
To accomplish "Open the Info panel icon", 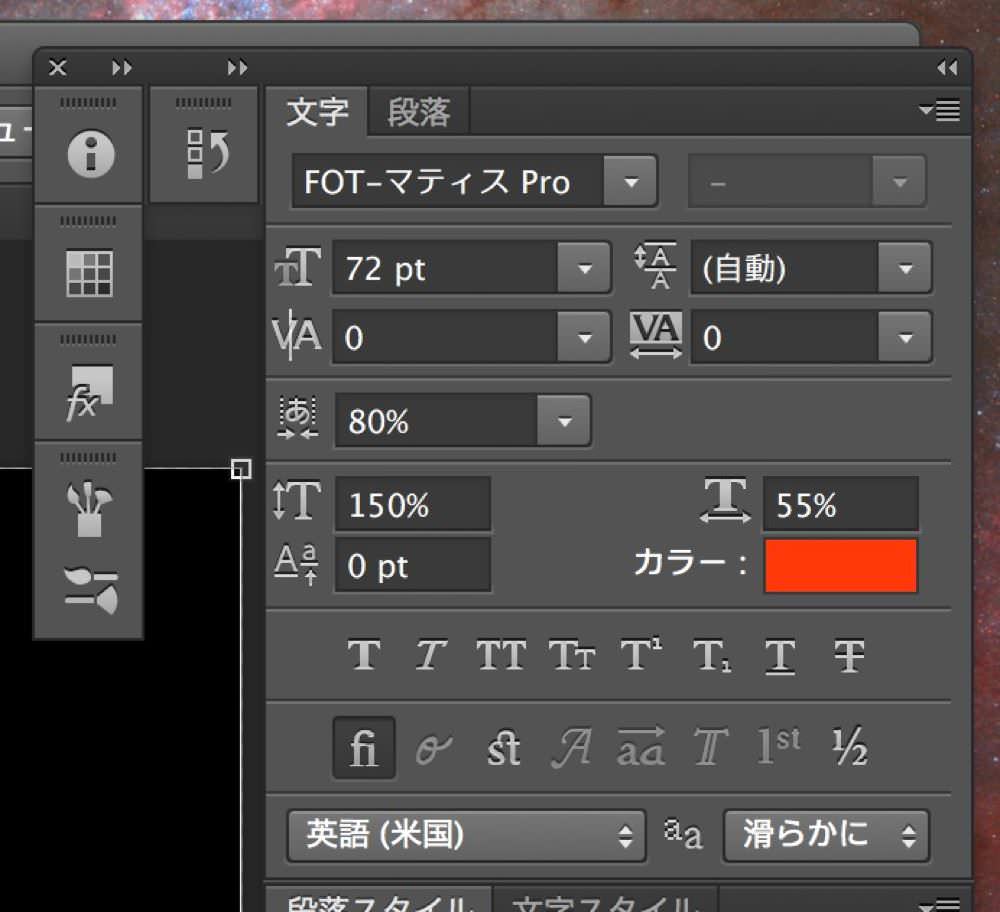I will pyautogui.click(x=91, y=154).
